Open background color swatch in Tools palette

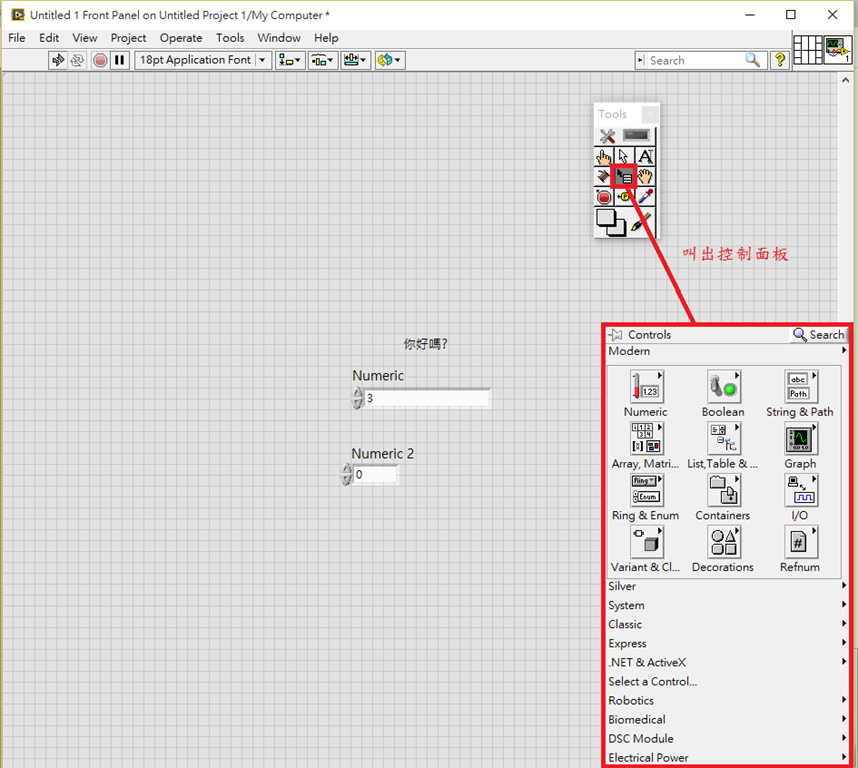tap(617, 229)
